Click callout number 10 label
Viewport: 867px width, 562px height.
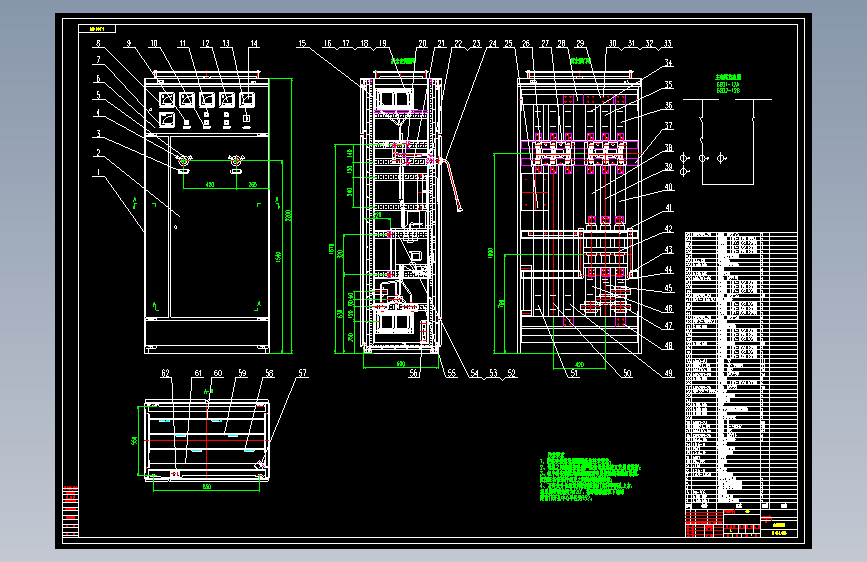pyautogui.click(x=154, y=43)
